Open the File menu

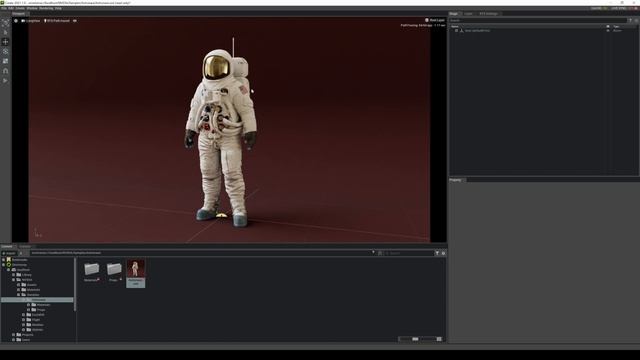pos(4,8)
